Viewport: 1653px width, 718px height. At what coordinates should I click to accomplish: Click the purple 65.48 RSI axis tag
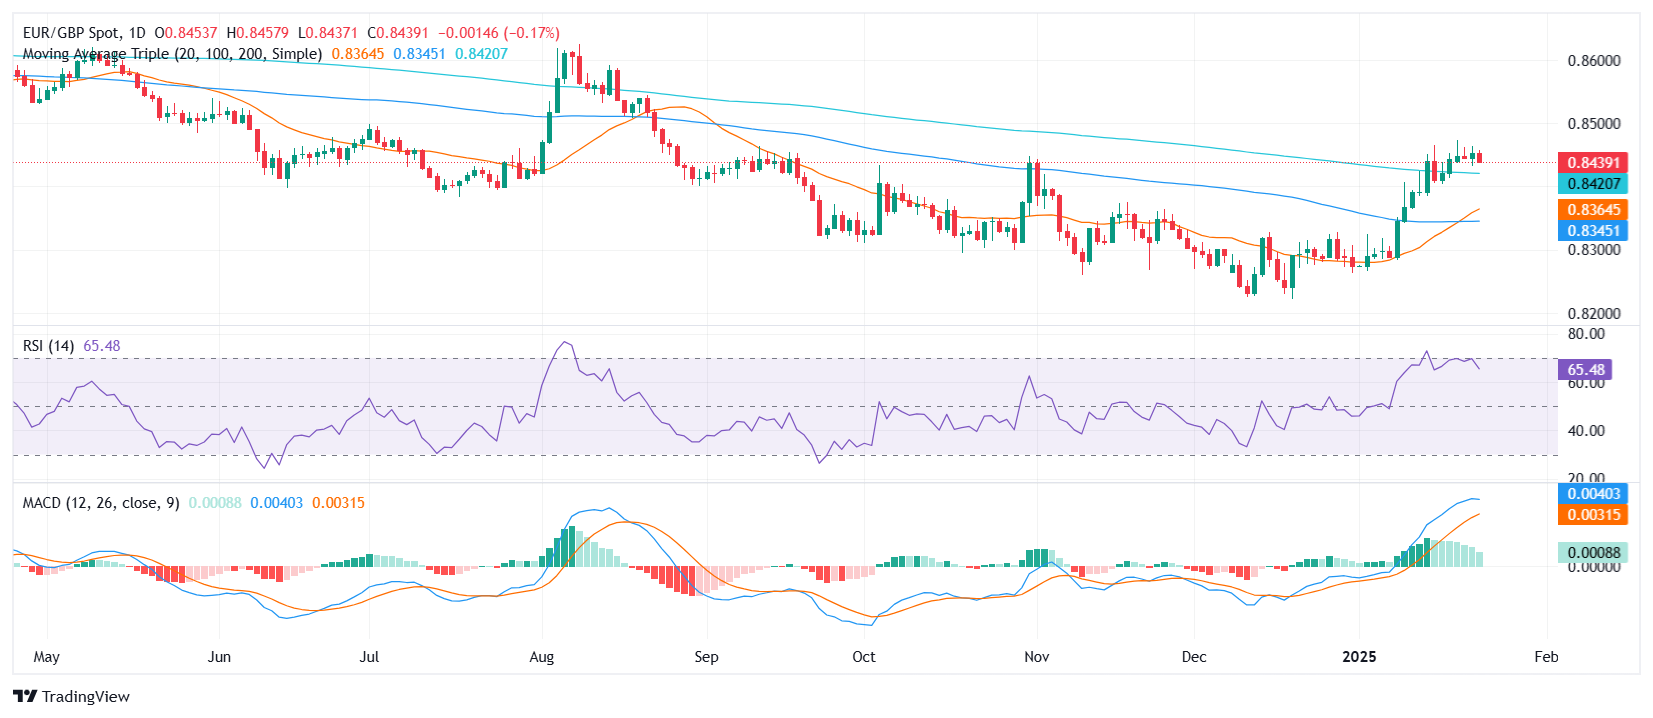(1584, 369)
